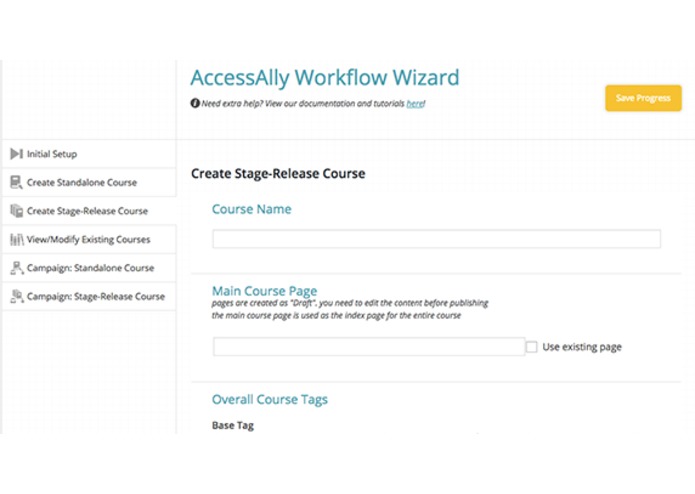Image resolution: width=695 pixels, height=494 pixels.
Task: Click the Campaign: Standalone Course icon
Action: (x=16, y=268)
